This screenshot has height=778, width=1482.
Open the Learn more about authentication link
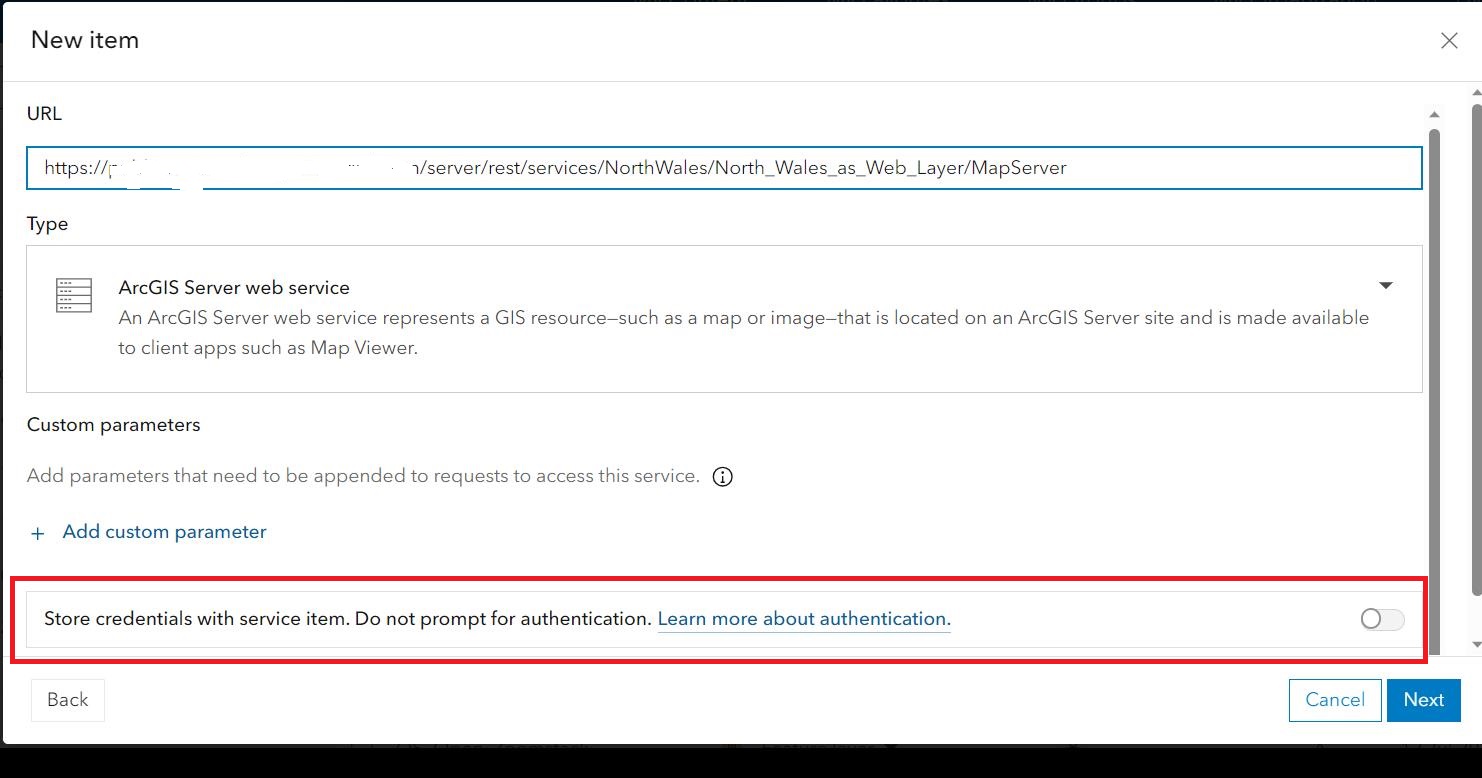tap(803, 618)
